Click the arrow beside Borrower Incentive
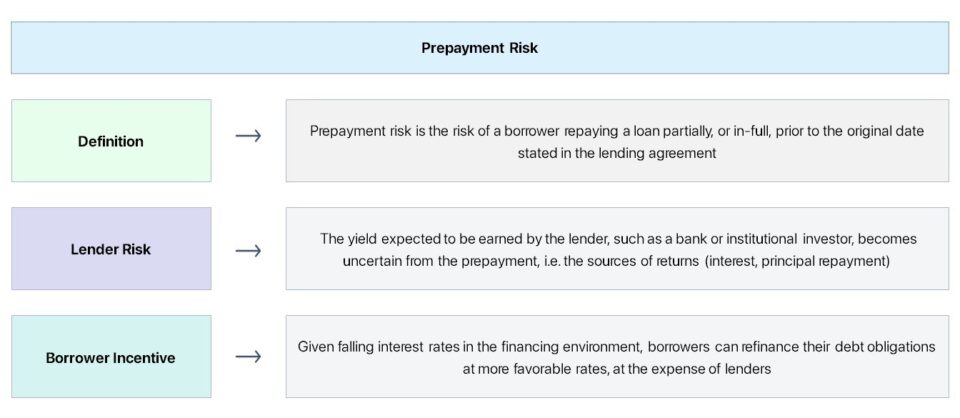 pos(248,357)
